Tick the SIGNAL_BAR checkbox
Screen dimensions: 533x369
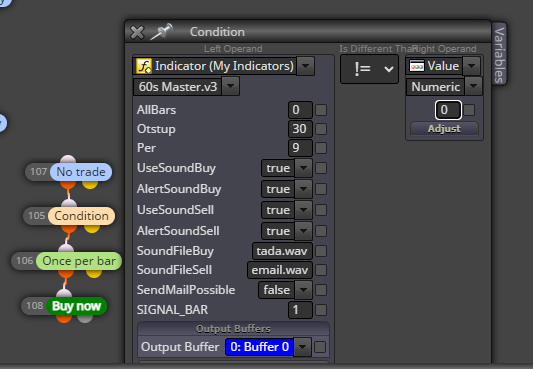click(321, 310)
